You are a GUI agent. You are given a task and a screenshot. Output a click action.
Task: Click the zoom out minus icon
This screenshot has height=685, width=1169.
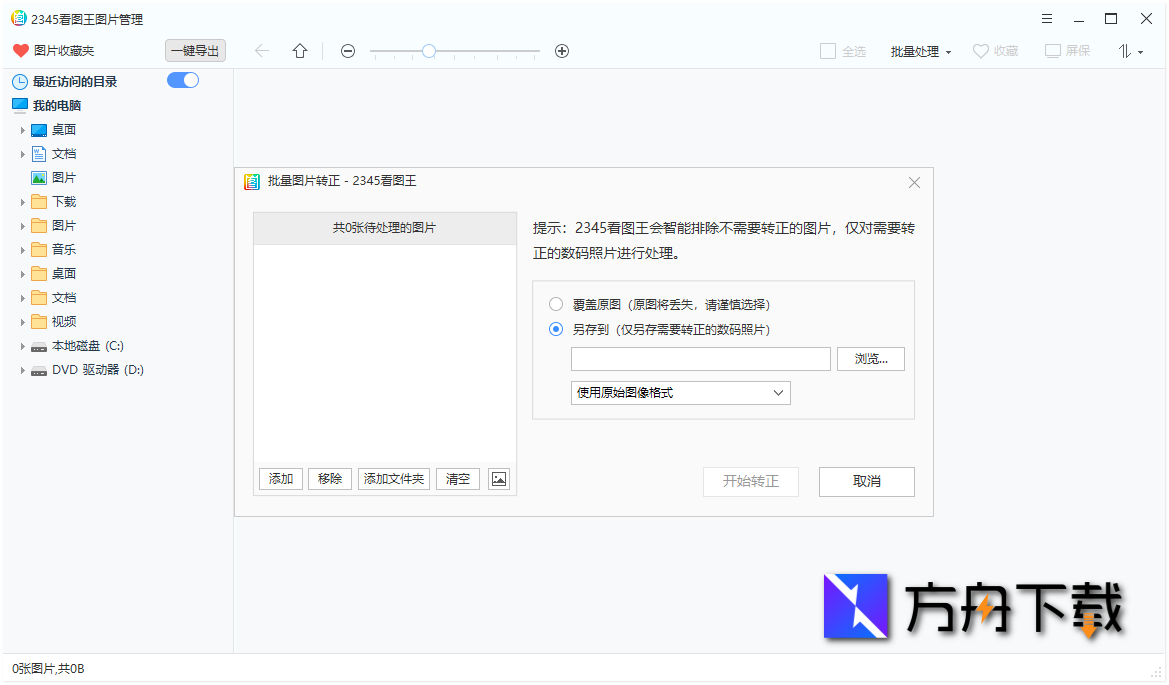coord(348,51)
